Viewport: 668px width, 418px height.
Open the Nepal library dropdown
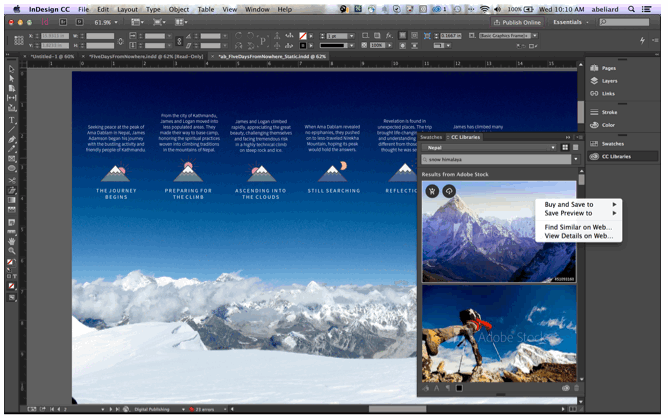(x=489, y=148)
